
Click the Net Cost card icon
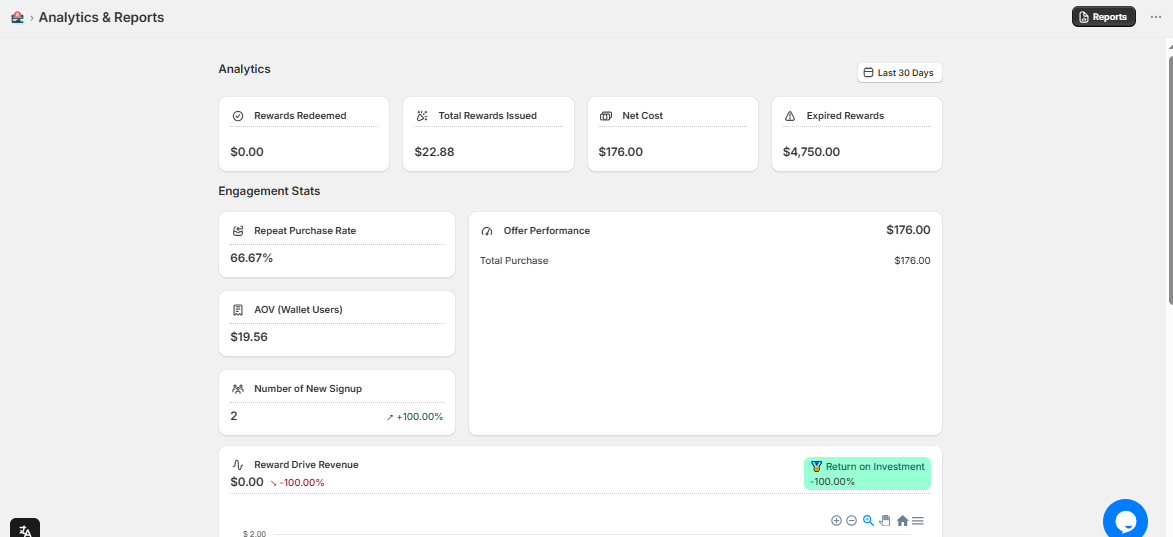[606, 116]
